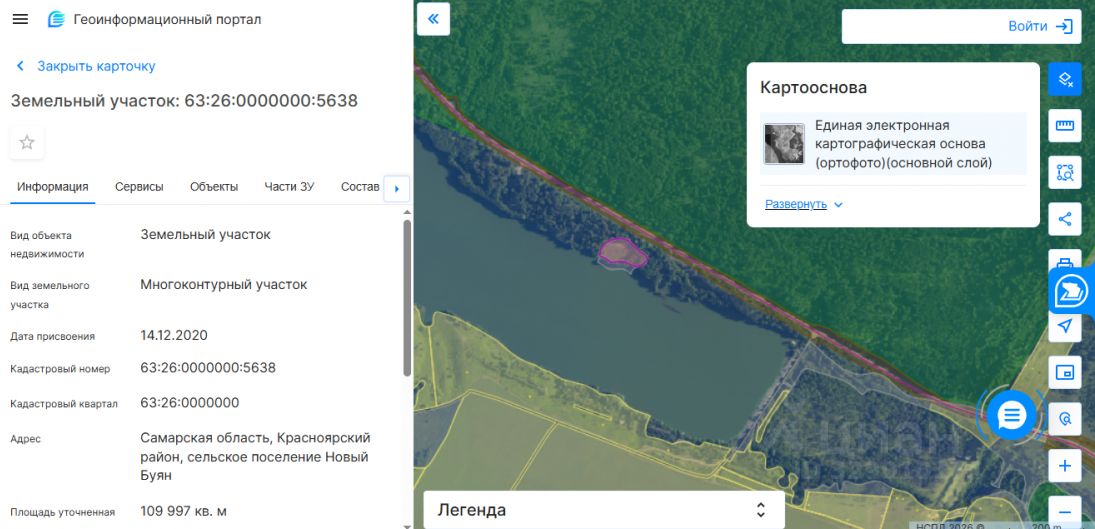Toggle the map layers panel button
Image resolution: width=1095 pixels, height=529 pixels.
pyautogui.click(x=1065, y=79)
